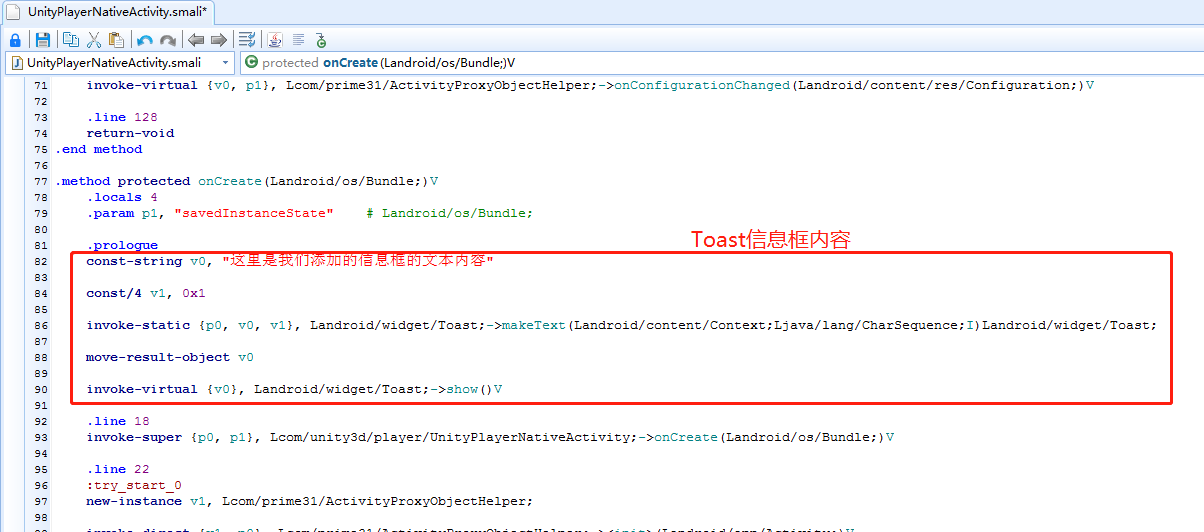This screenshot has height=532, width=1204.
Task: Click line number 82 in the gutter
Action: [40, 261]
